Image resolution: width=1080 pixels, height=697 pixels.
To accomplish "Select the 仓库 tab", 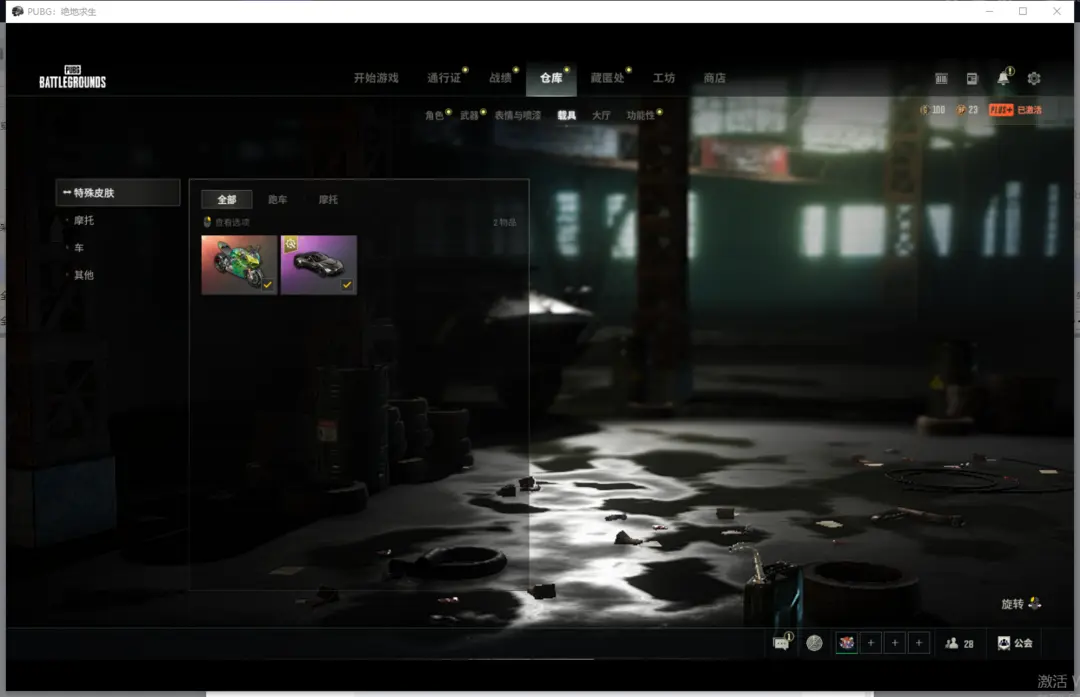I will pyautogui.click(x=551, y=78).
